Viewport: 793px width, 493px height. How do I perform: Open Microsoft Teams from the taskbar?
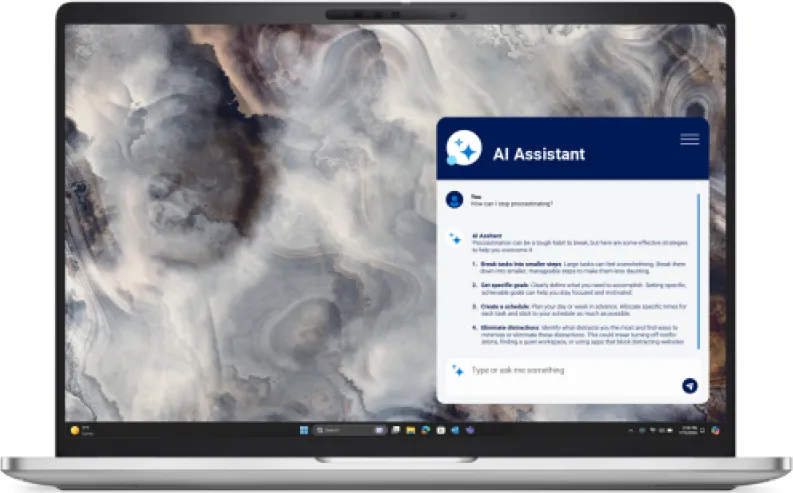(x=470, y=430)
